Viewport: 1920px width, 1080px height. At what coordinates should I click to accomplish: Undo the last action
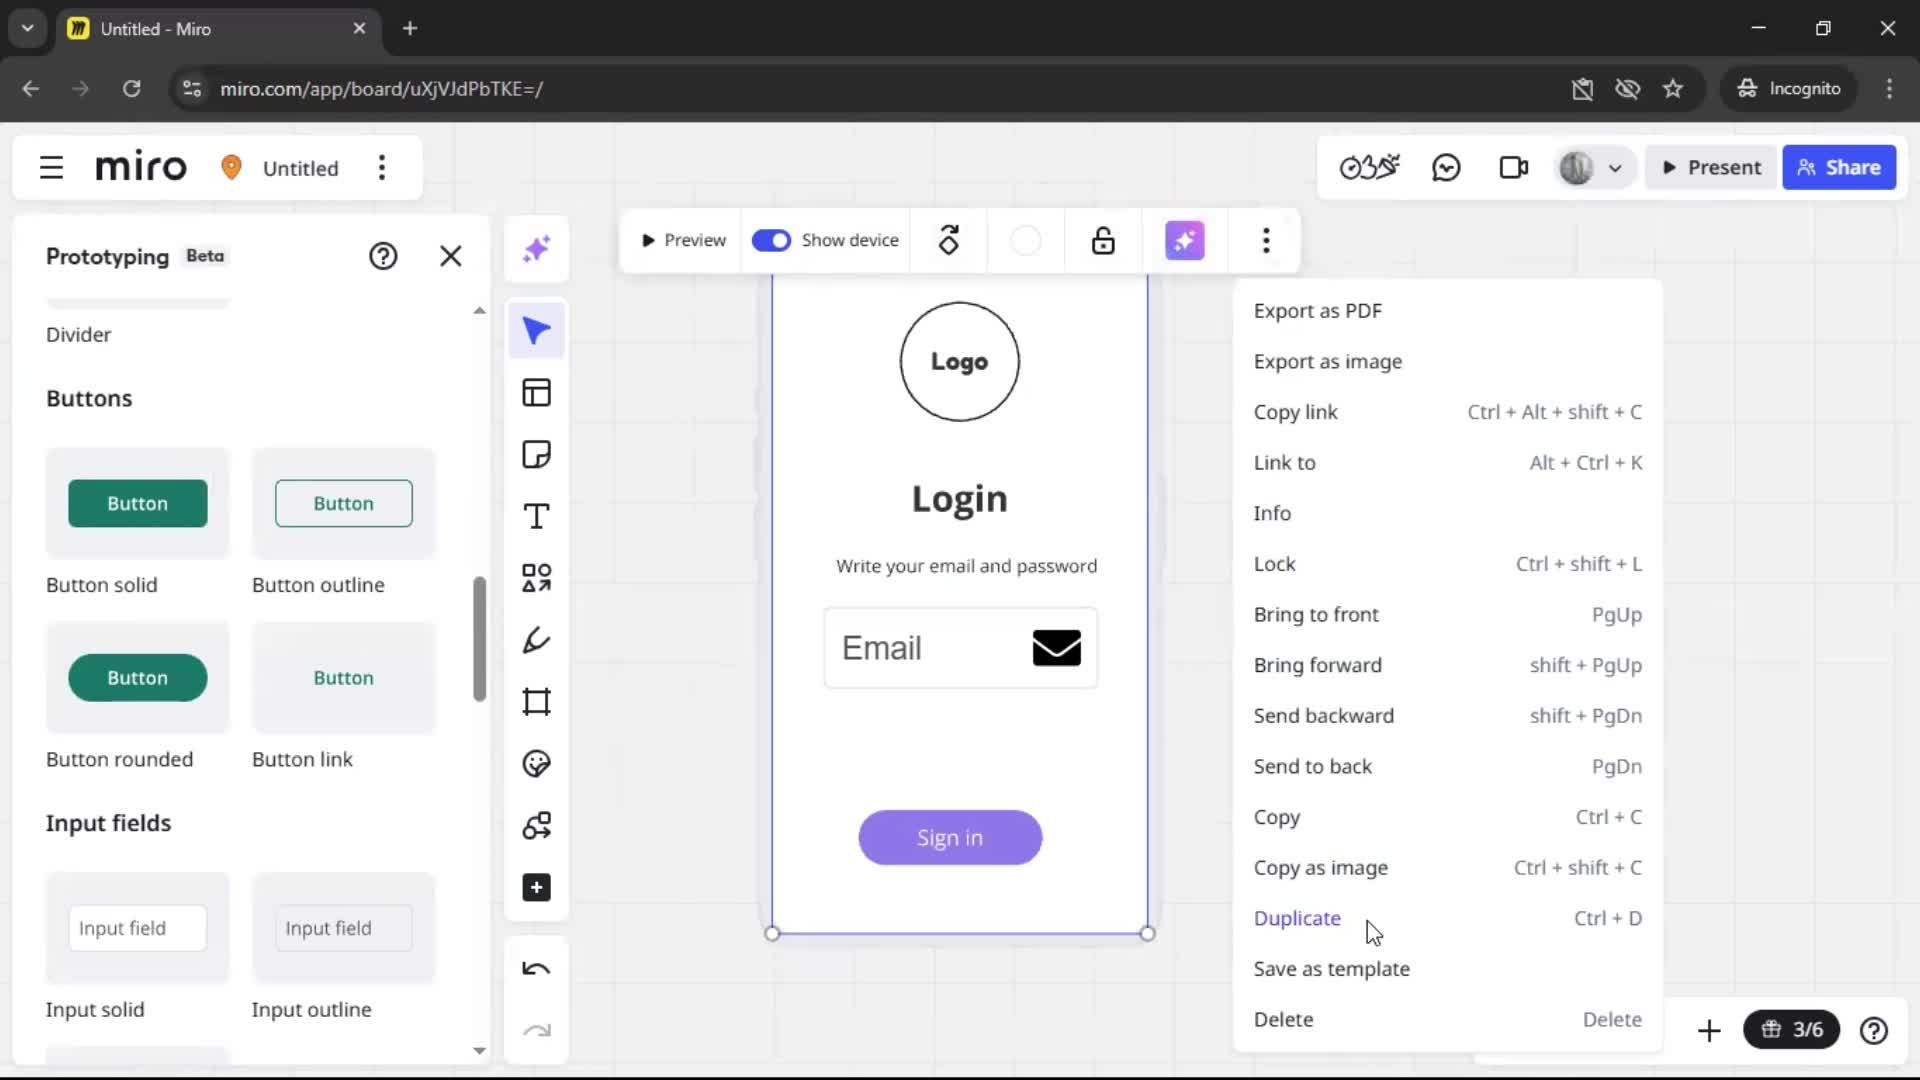pyautogui.click(x=537, y=969)
